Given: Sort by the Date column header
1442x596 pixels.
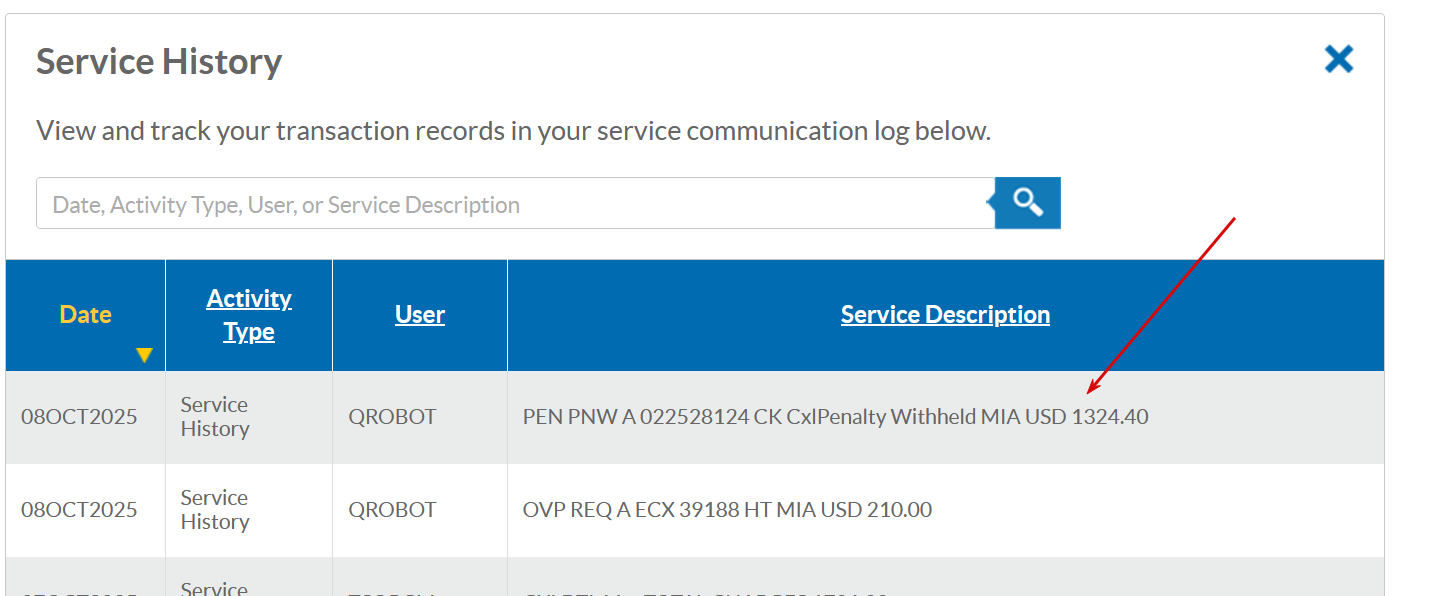Looking at the screenshot, I should coord(85,315).
